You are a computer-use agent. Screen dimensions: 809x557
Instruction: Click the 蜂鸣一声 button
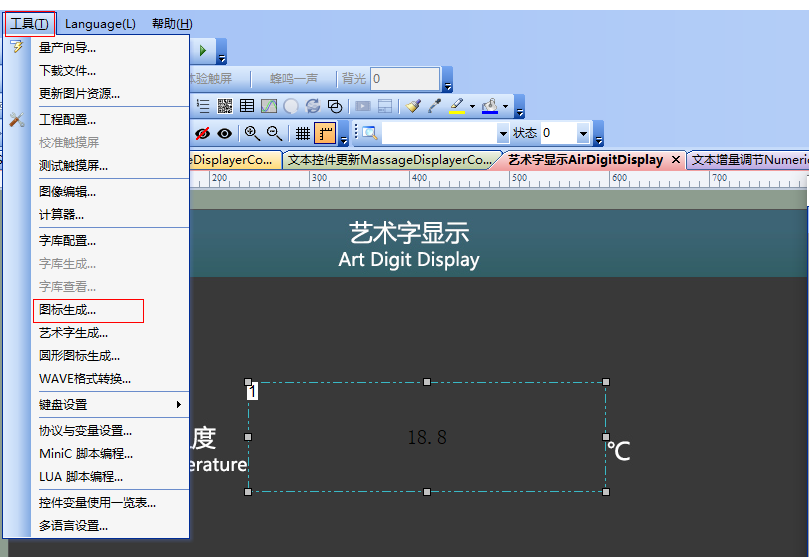pyautogui.click(x=294, y=78)
